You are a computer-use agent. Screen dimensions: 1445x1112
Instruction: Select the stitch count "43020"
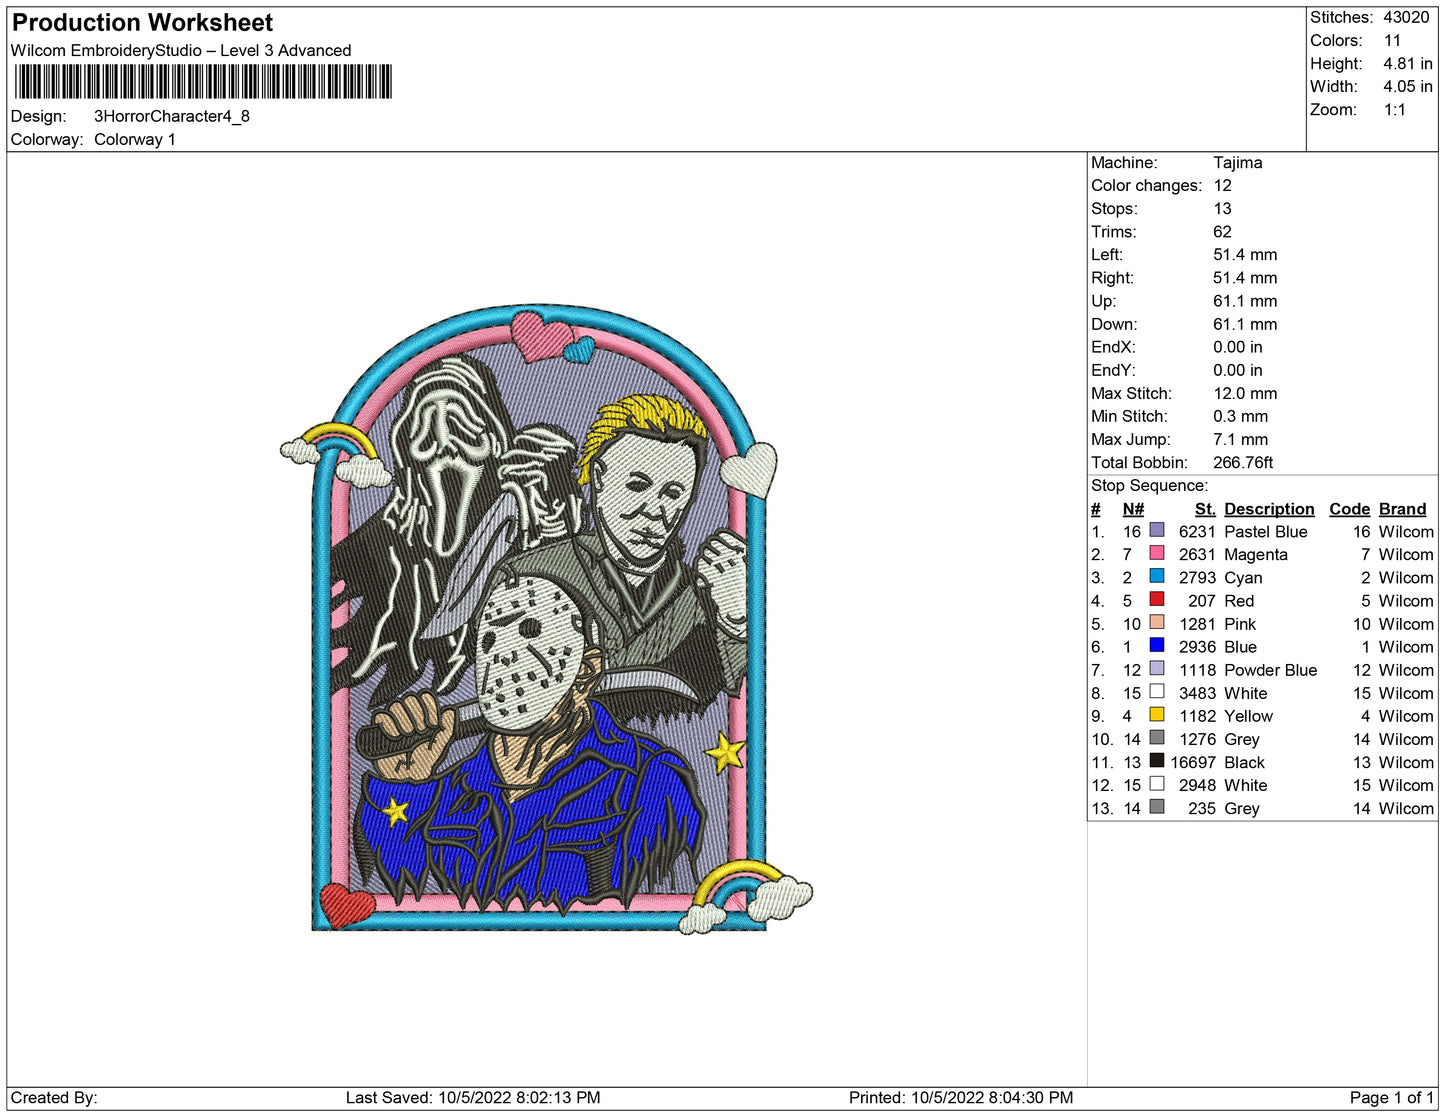pyautogui.click(x=1406, y=17)
